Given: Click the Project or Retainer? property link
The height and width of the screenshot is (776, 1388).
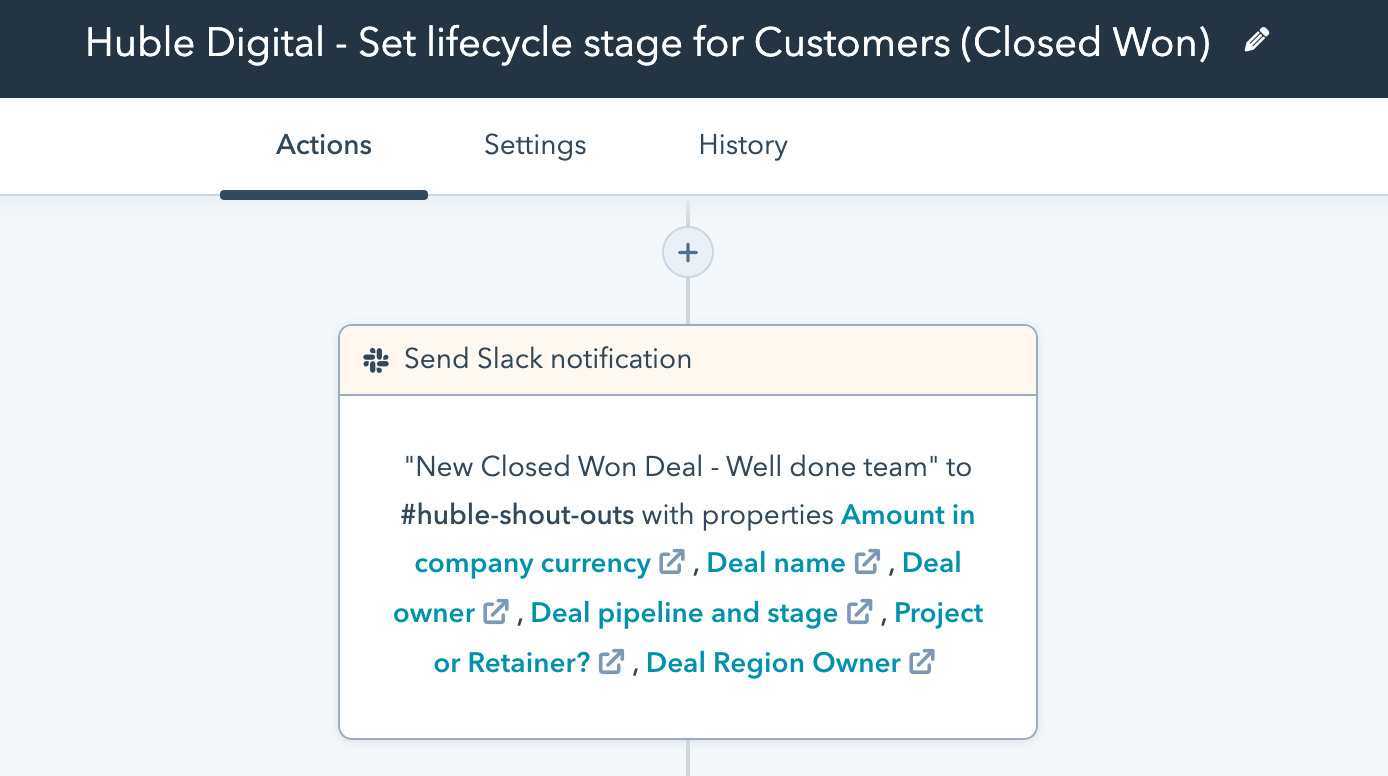Looking at the screenshot, I should tap(512, 663).
